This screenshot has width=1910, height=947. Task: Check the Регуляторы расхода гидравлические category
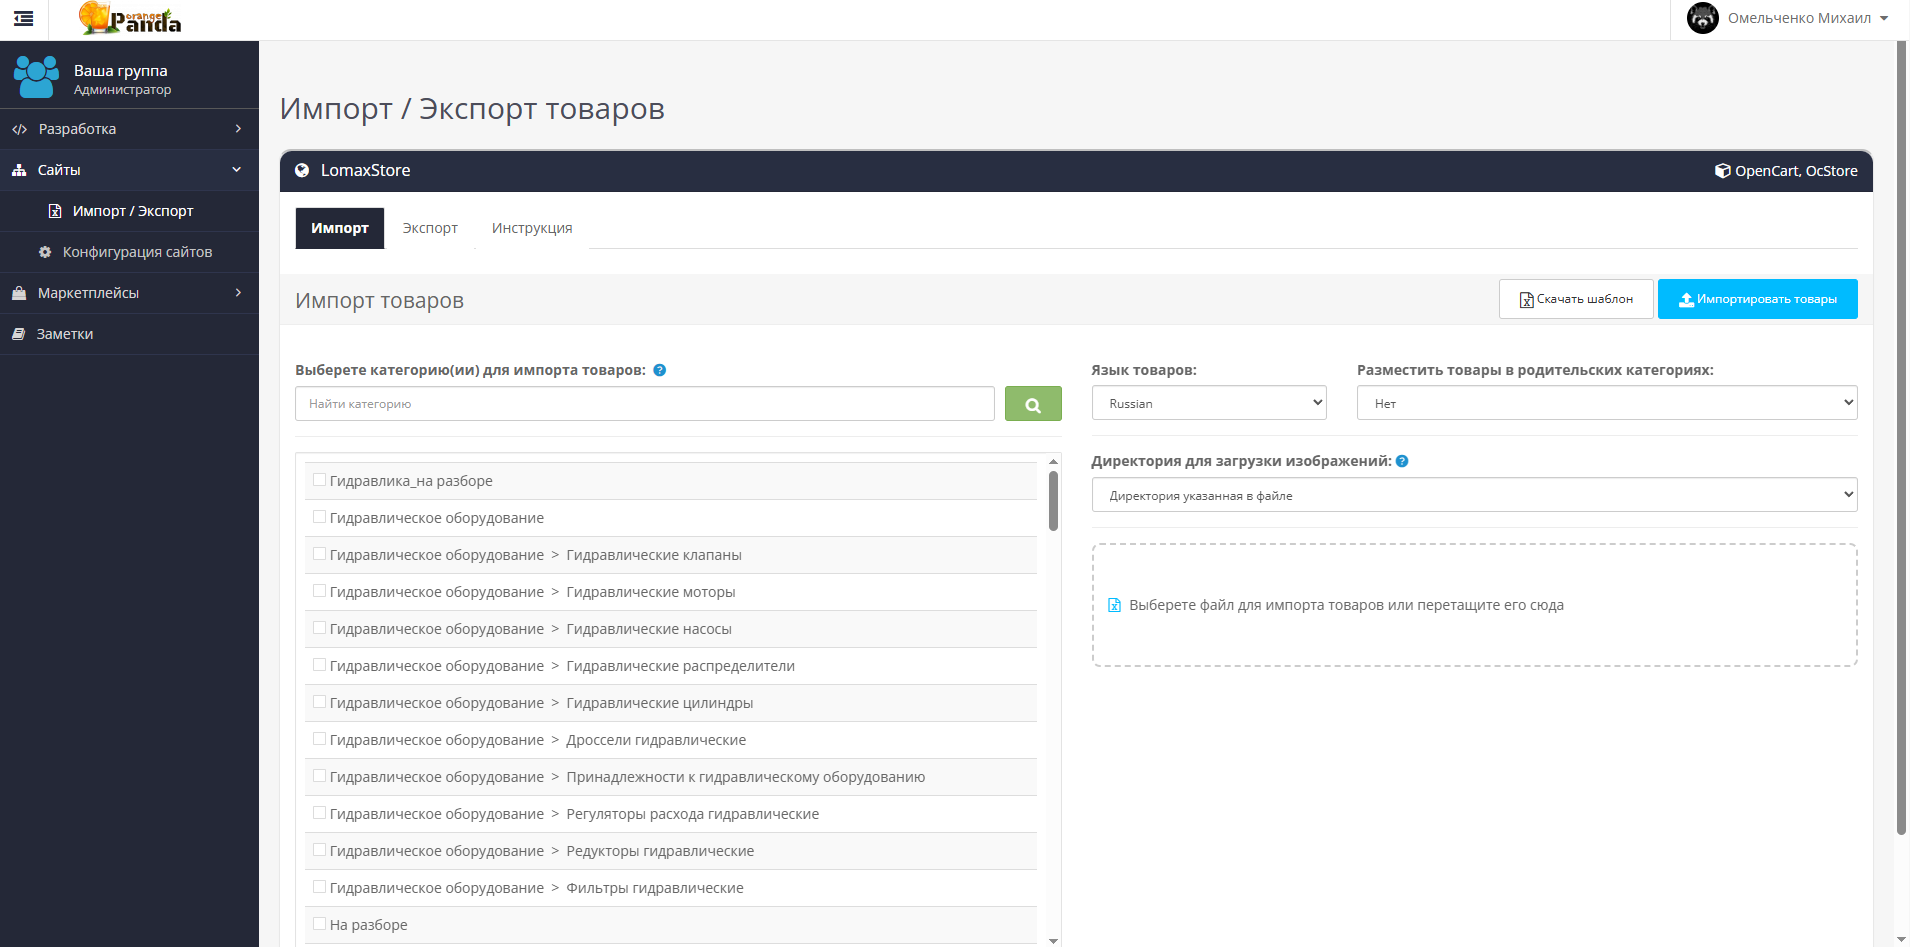[320, 813]
